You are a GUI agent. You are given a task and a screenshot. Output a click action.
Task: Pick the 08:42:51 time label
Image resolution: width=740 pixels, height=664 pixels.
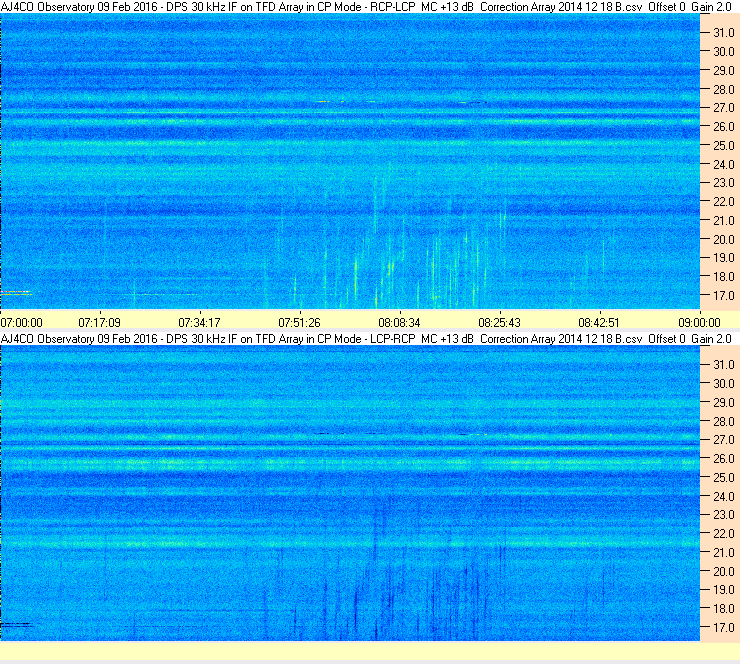tap(599, 323)
